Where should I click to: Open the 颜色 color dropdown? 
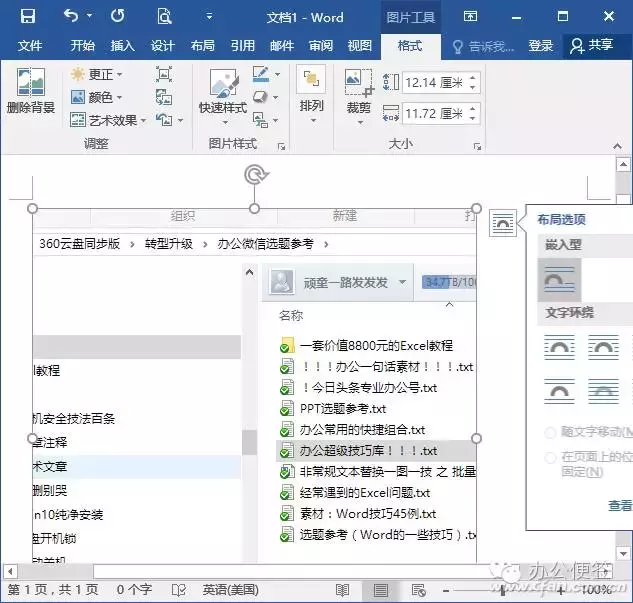96,97
